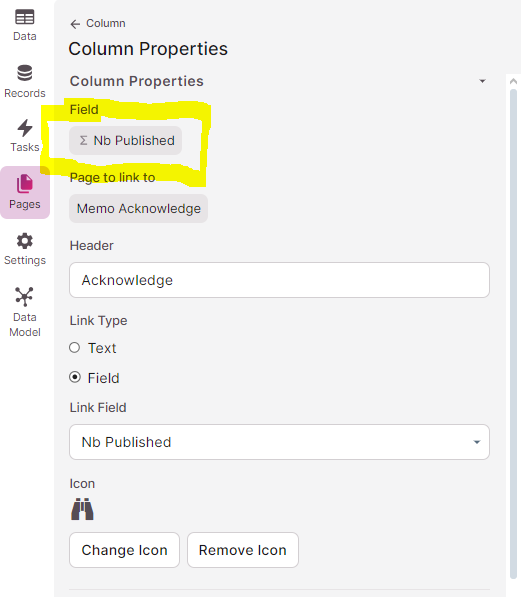Click the Nb Published field chip
The image size is (521, 597).
pyautogui.click(x=126, y=140)
